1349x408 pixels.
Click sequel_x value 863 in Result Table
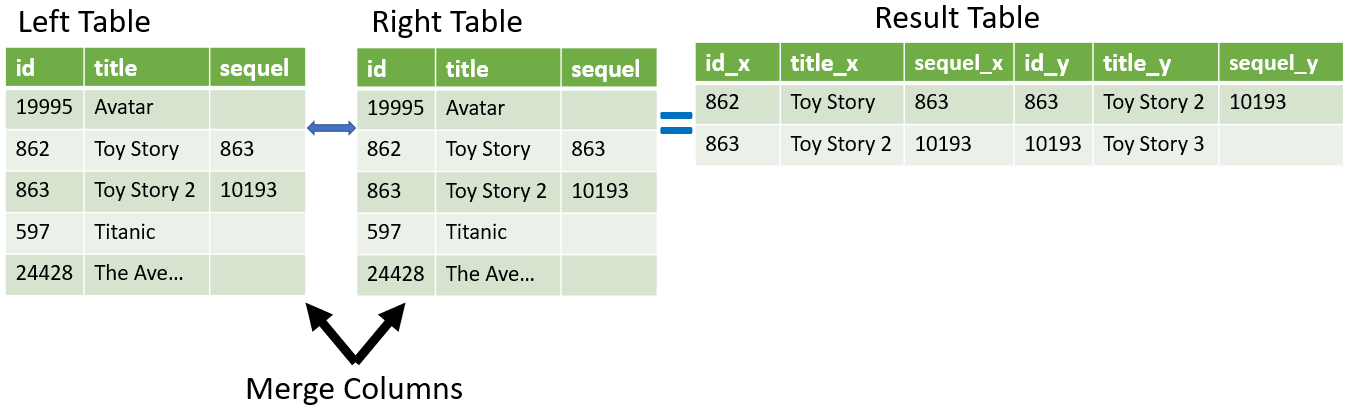960,103
